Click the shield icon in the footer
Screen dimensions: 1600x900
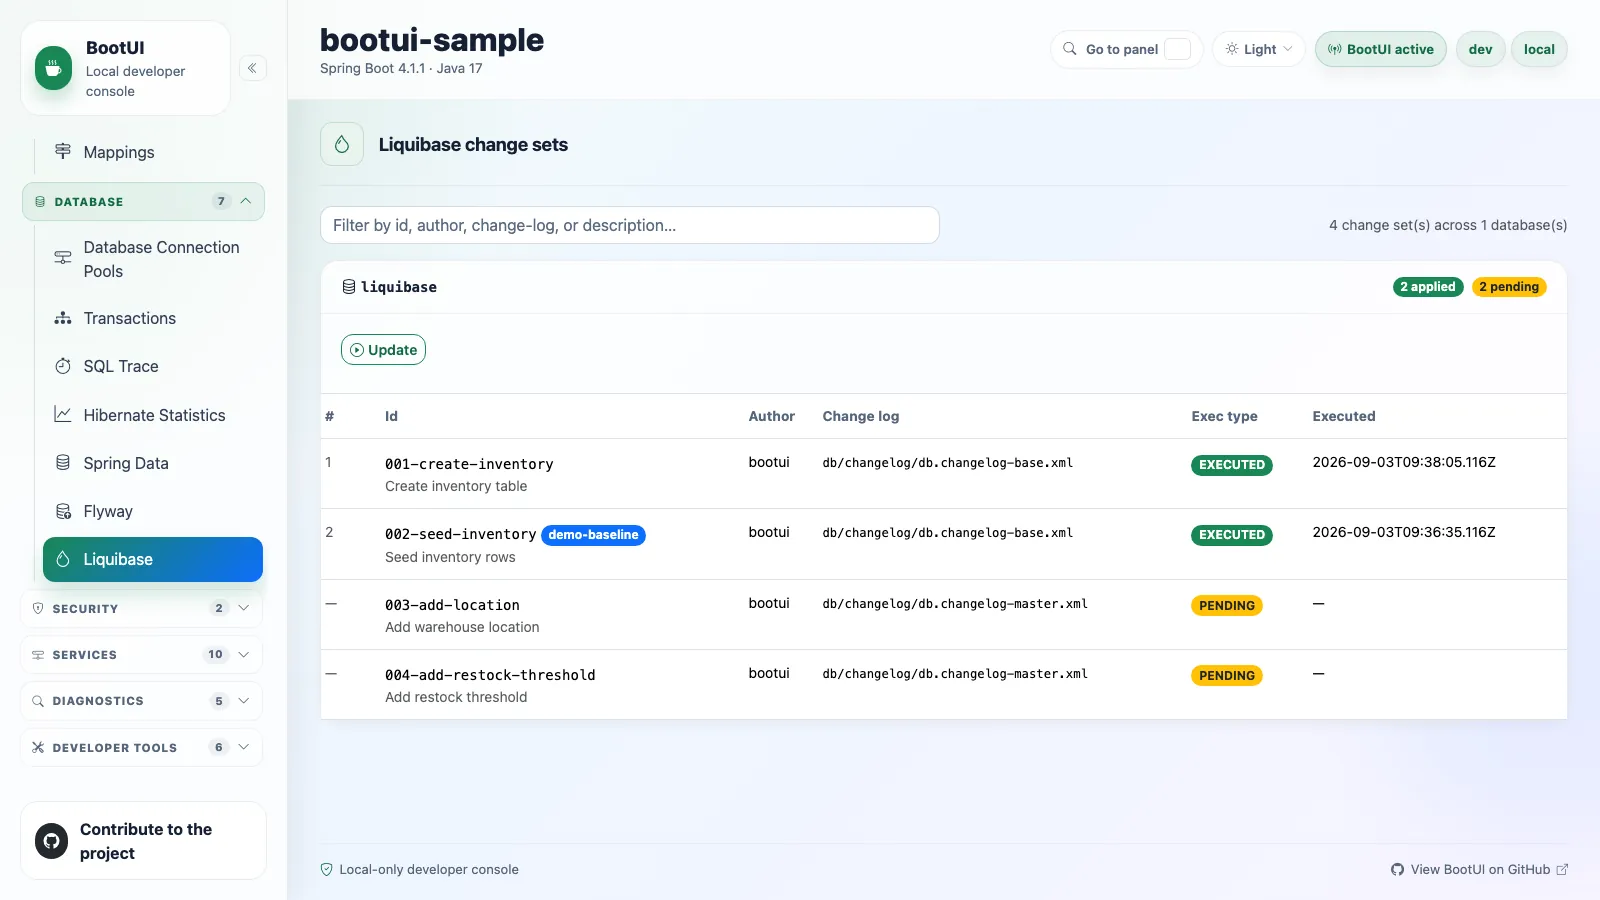(x=326, y=870)
